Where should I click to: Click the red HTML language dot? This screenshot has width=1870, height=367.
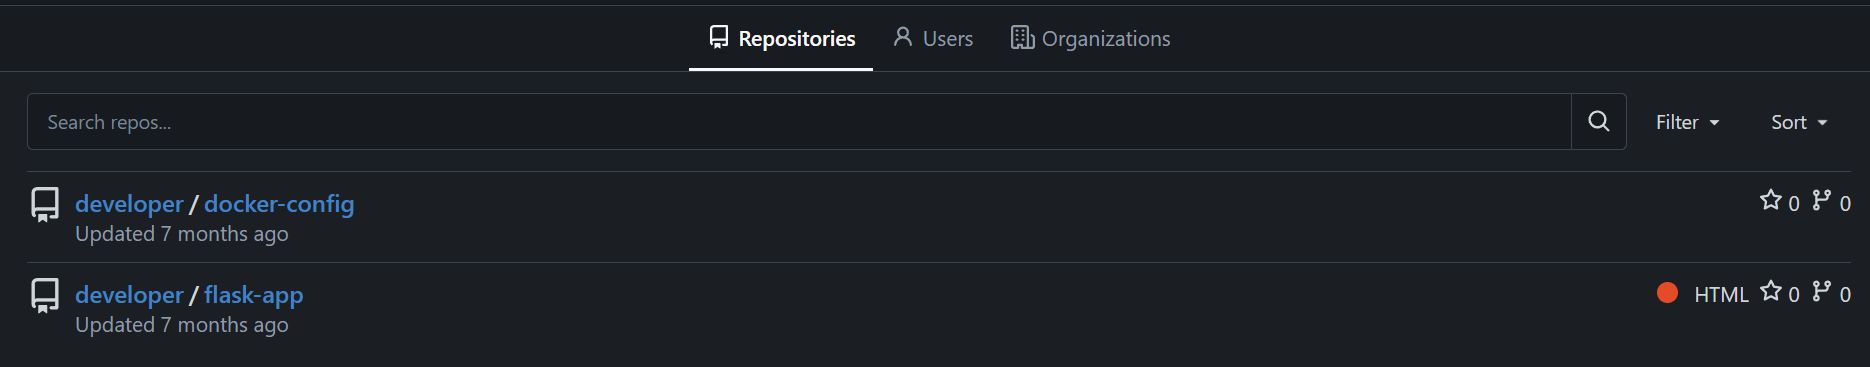pyautogui.click(x=1667, y=292)
